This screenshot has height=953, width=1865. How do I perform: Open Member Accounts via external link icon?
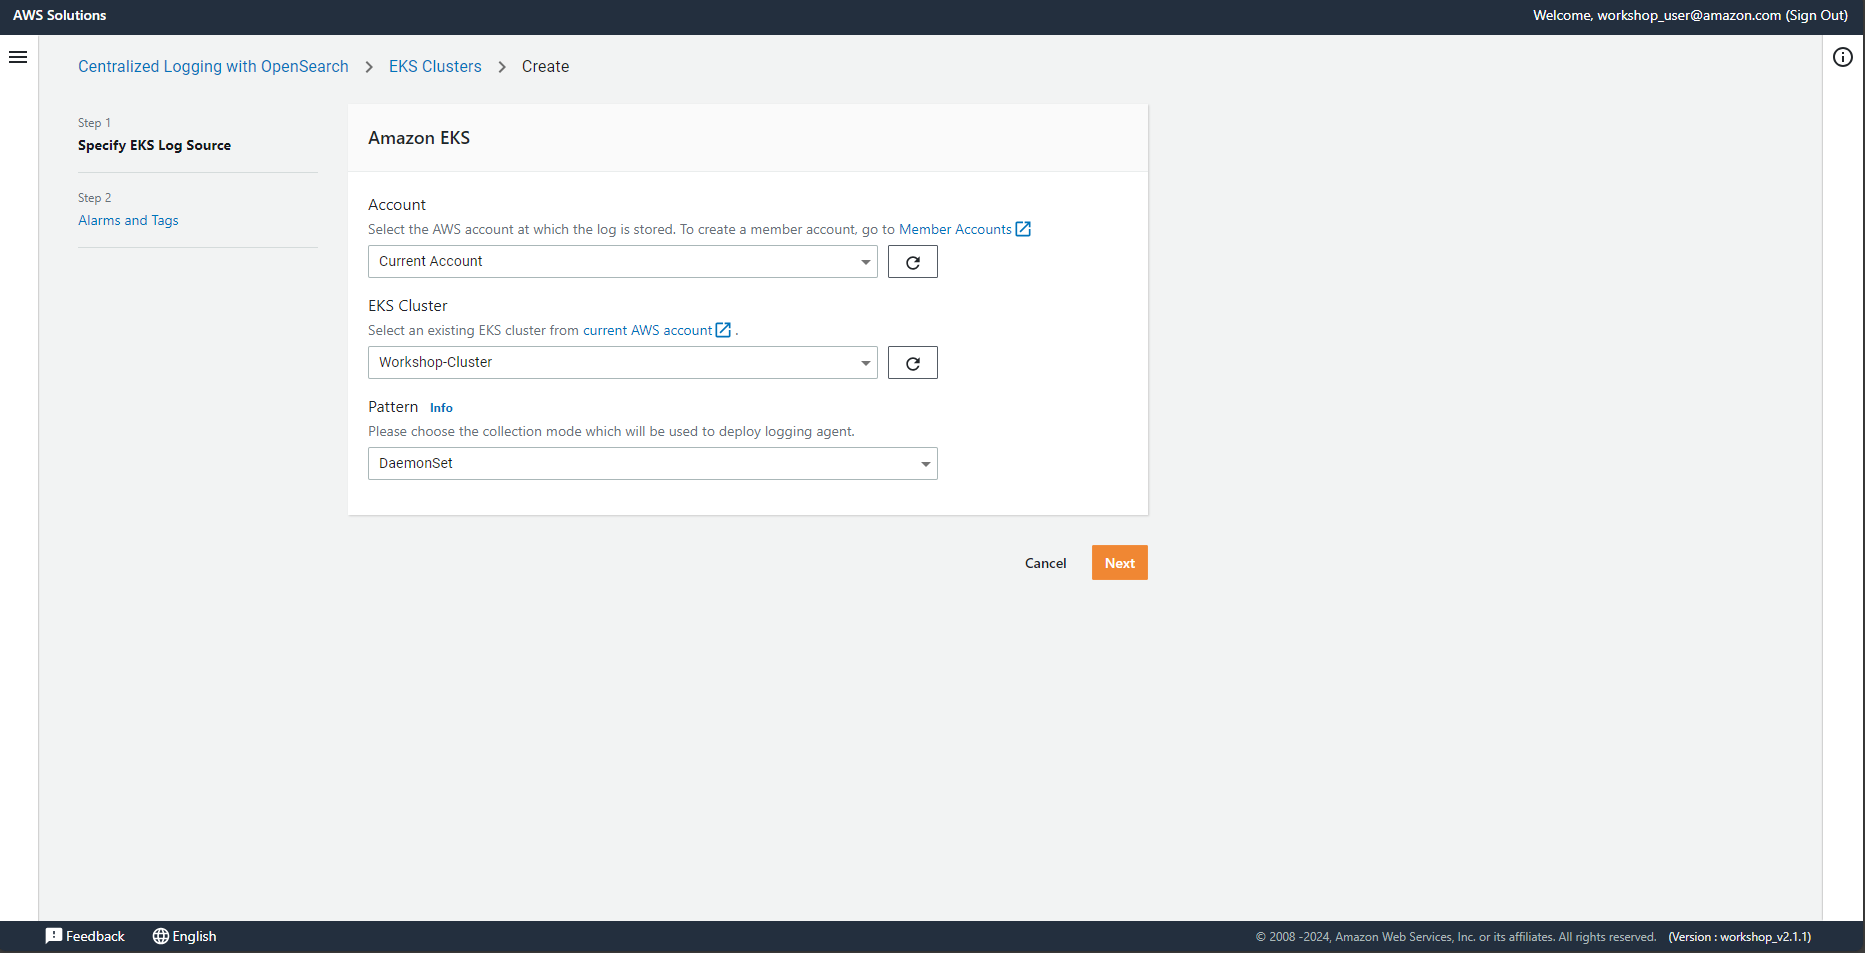click(x=1022, y=229)
